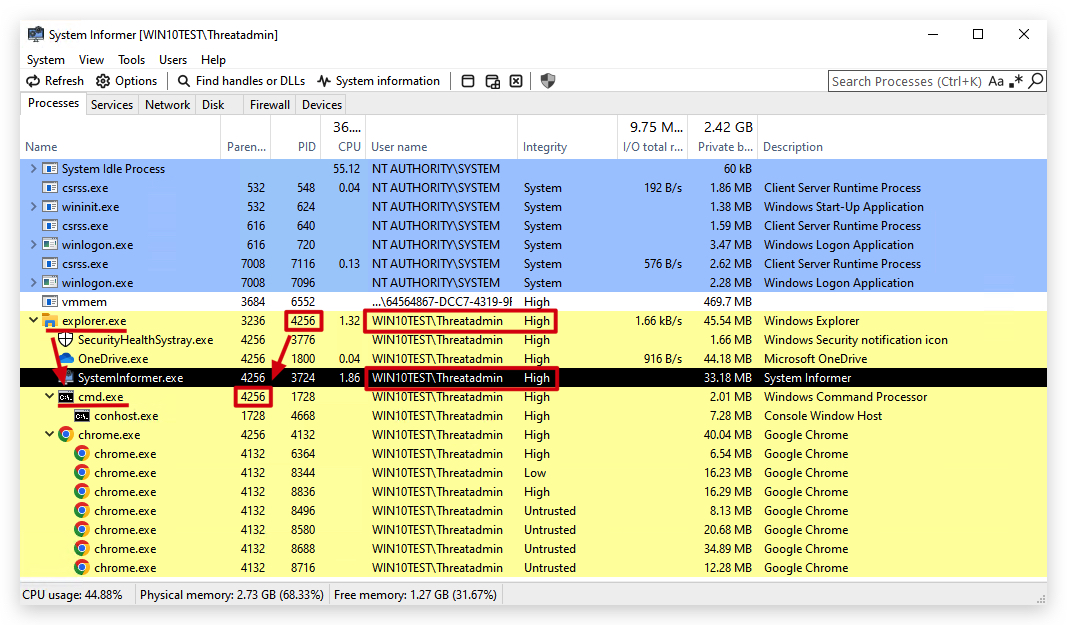Click the Refresh toolbar icon
The image size is (1067, 625).
33,81
